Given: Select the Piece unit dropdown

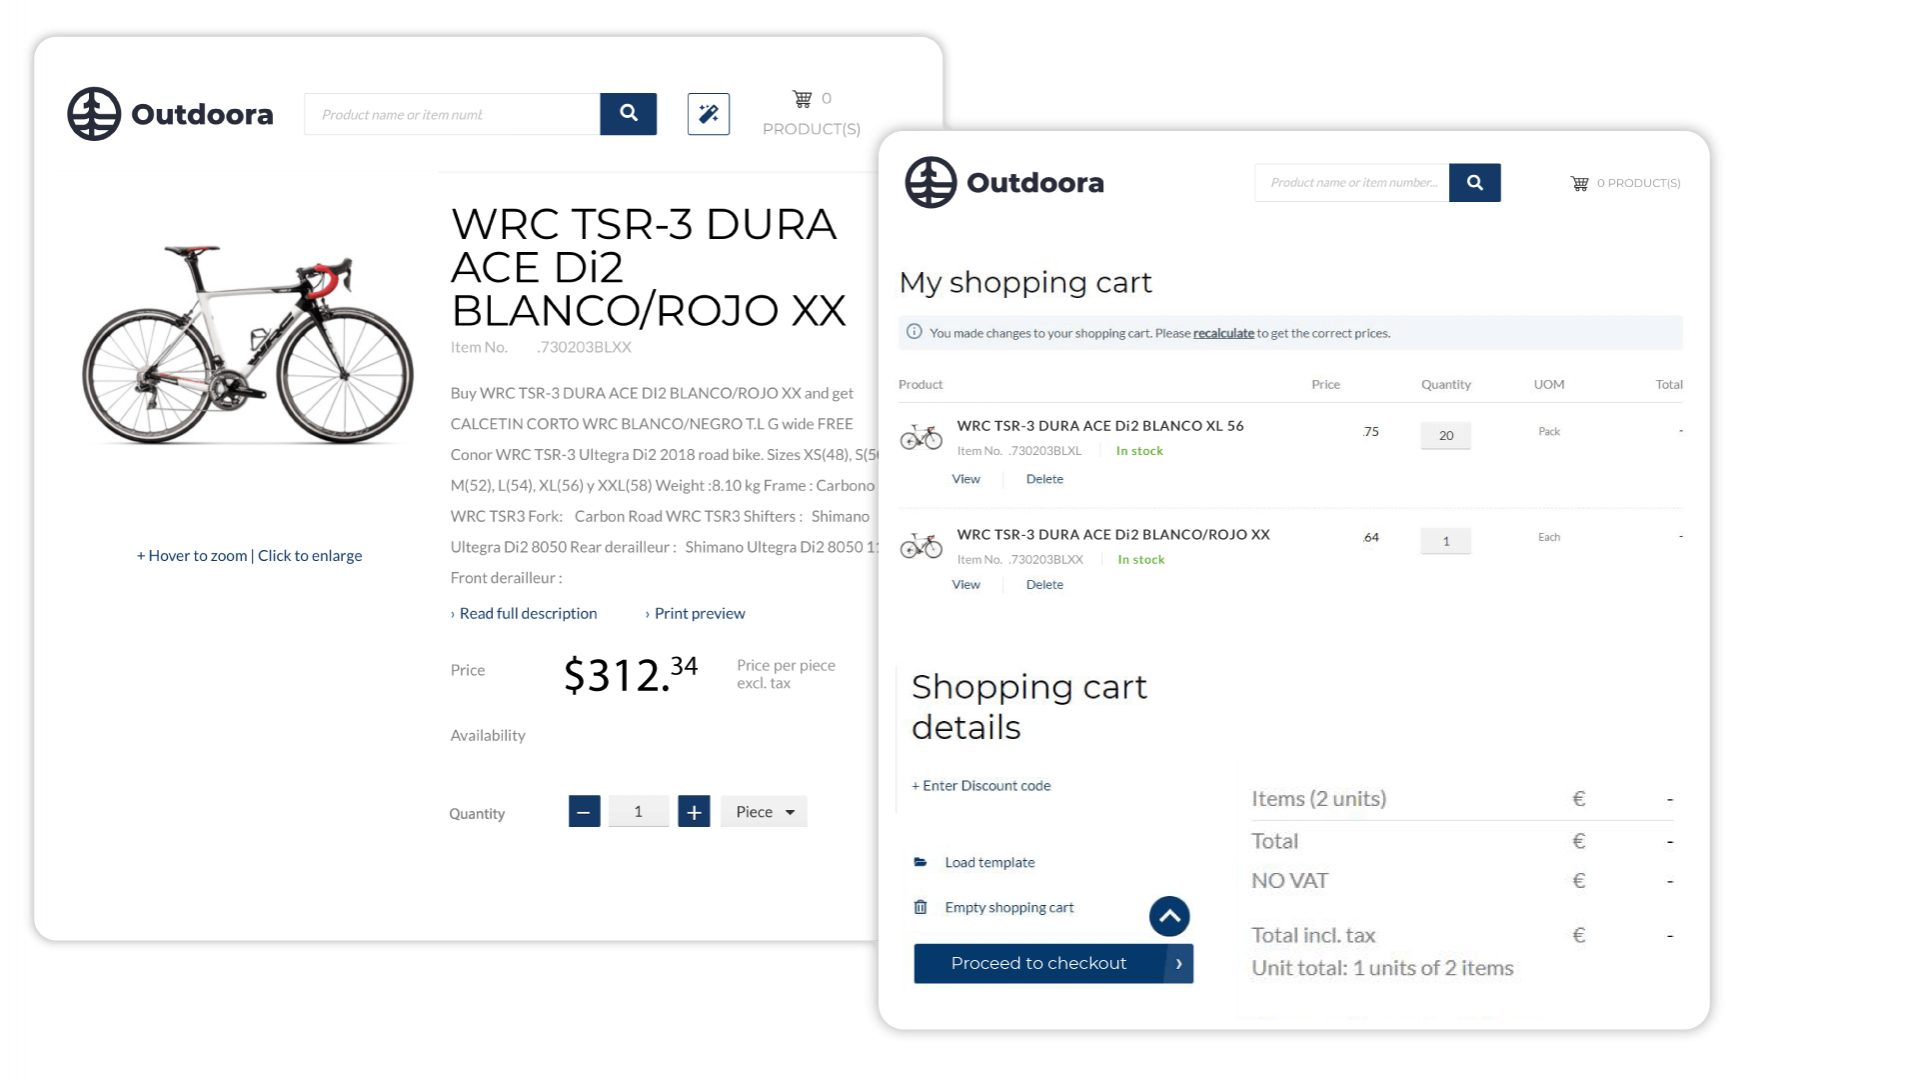Looking at the screenshot, I should point(767,811).
